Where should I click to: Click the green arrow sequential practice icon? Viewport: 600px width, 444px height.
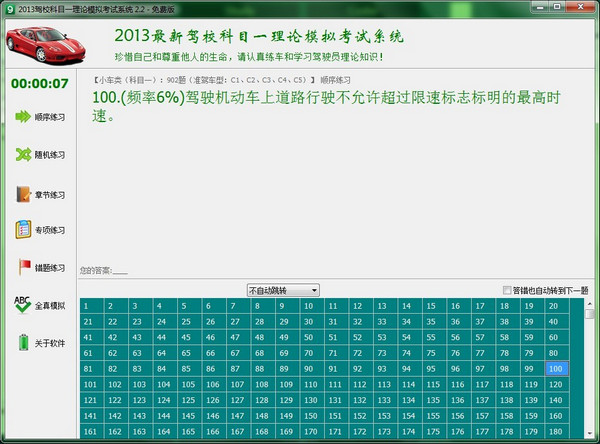click(22, 117)
